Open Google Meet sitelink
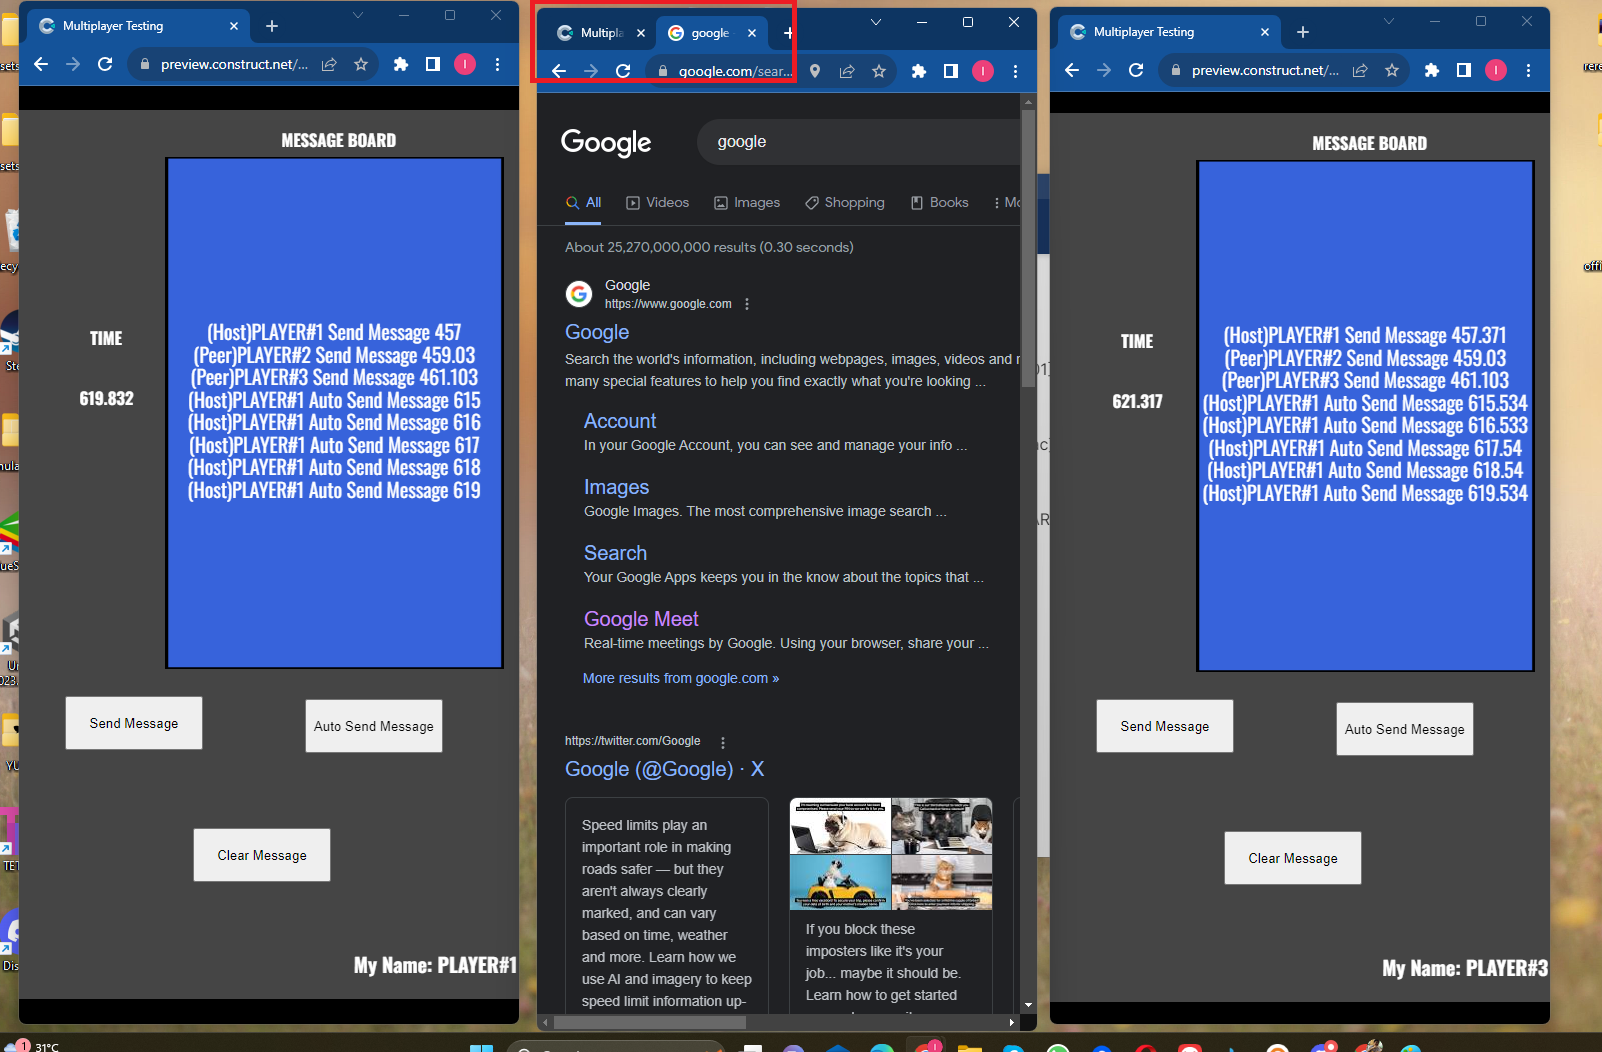Viewport: 1602px width, 1052px height. coord(641,619)
